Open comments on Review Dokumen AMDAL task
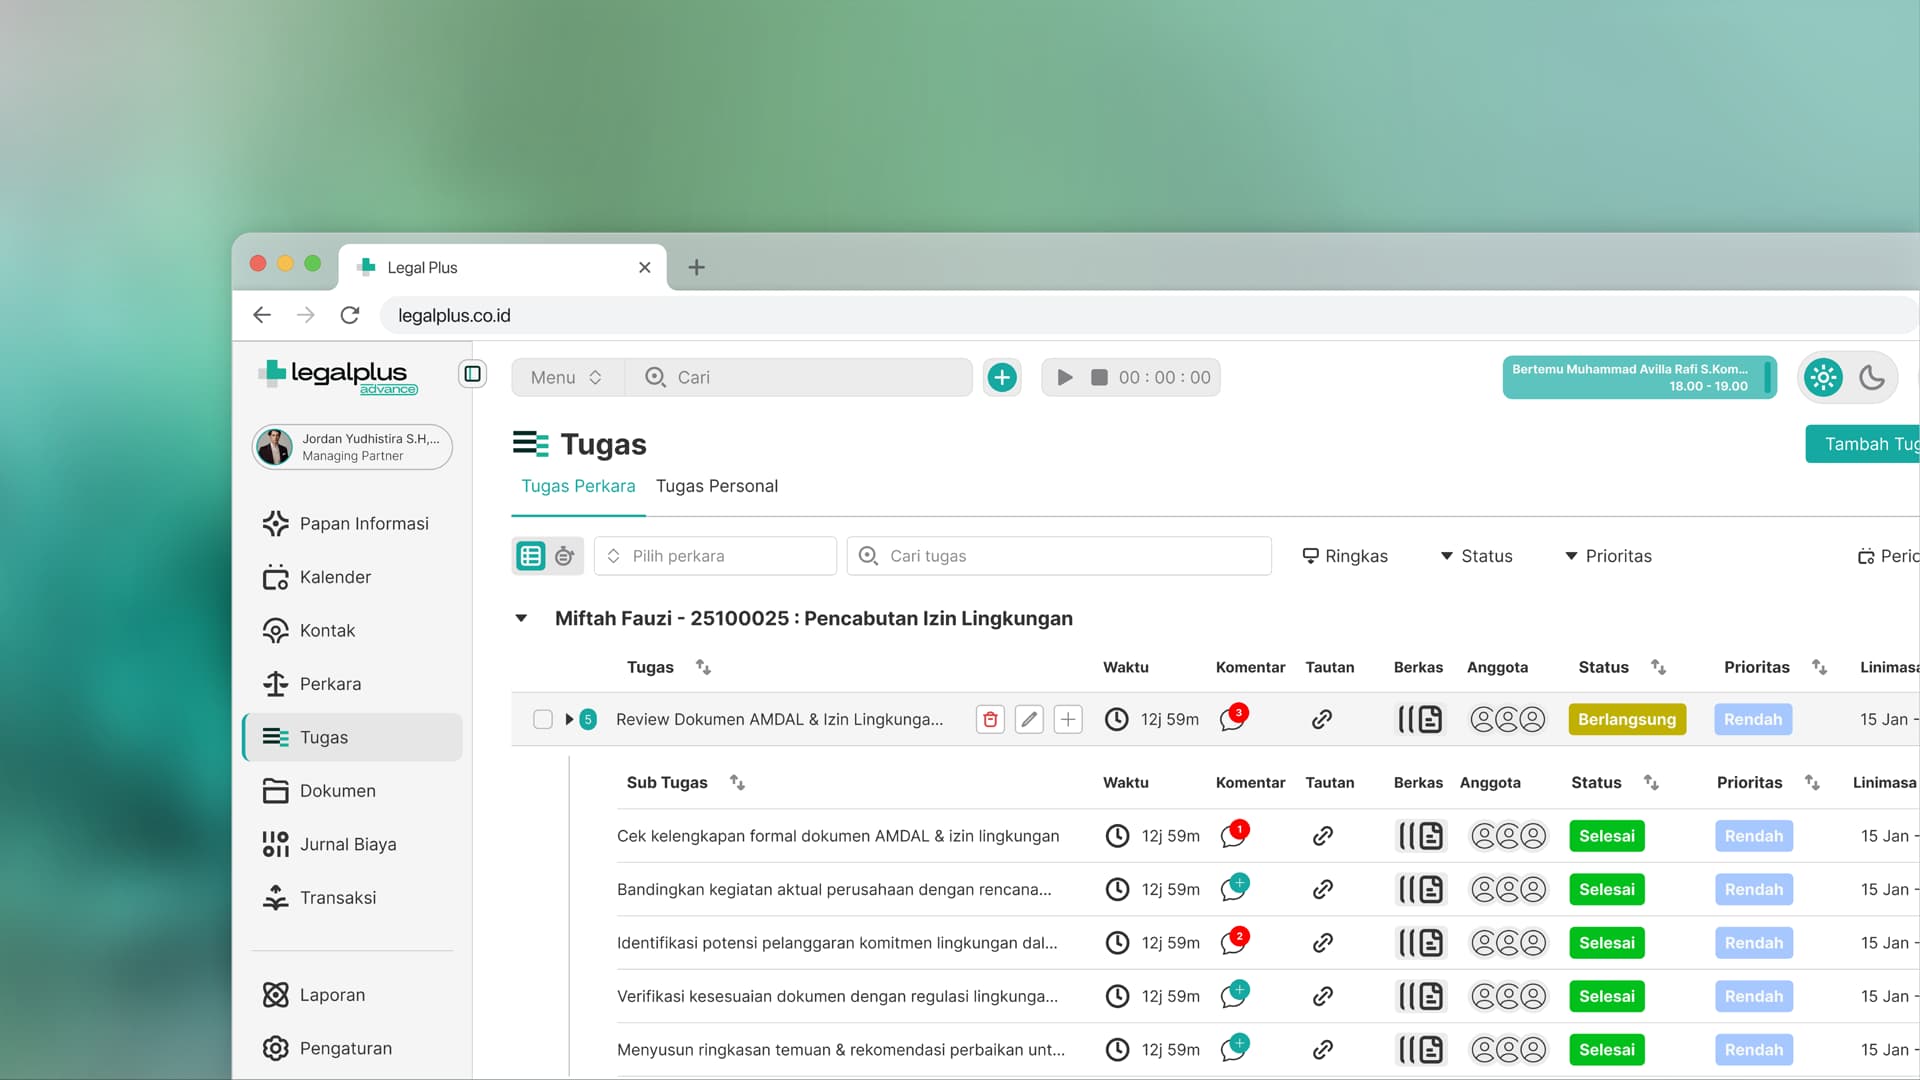The width and height of the screenshot is (1920, 1080). tap(1232, 719)
